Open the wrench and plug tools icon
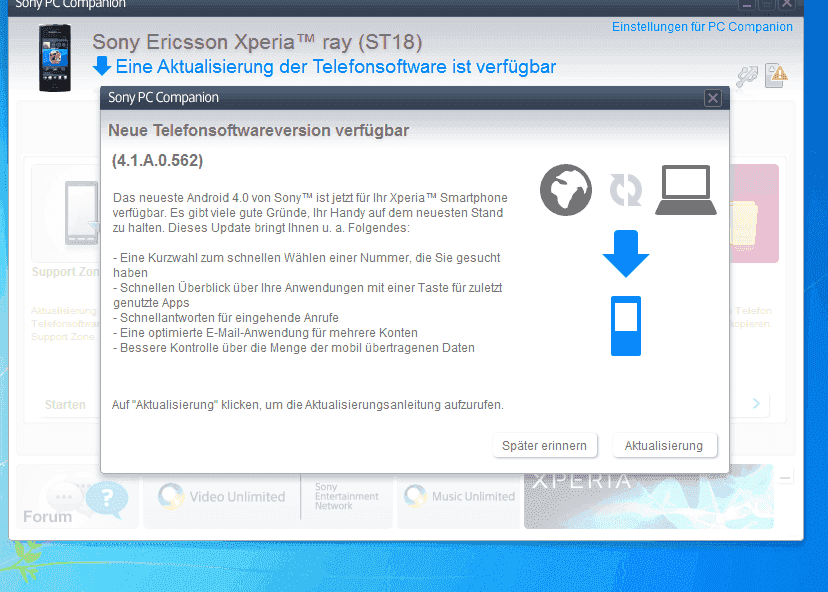The width and height of the screenshot is (828, 592). click(x=747, y=77)
